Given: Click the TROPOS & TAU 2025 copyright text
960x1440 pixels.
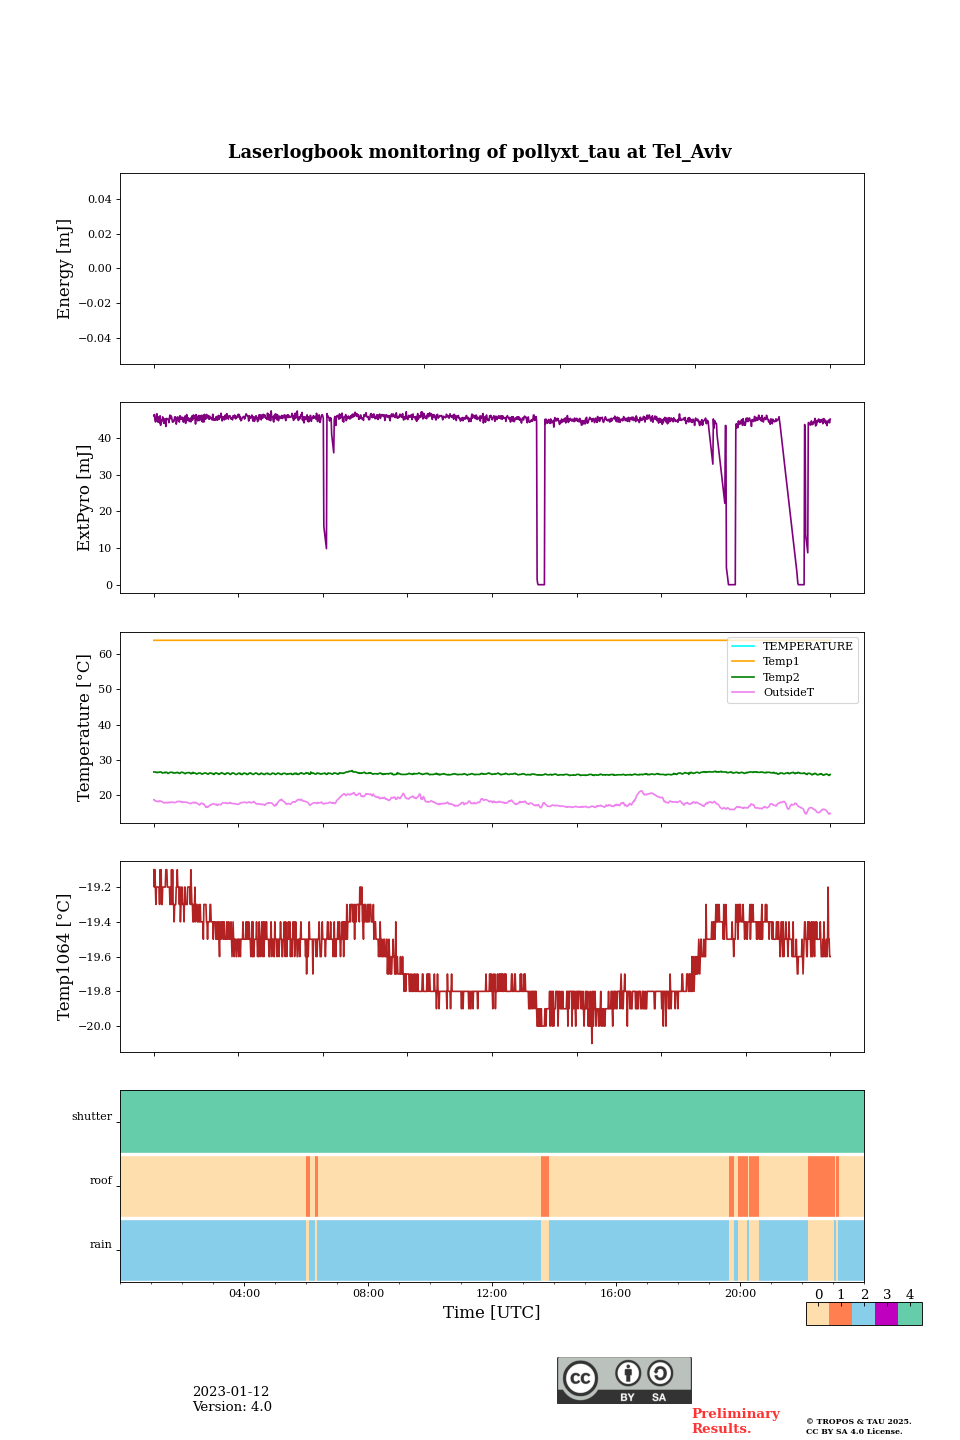Looking at the screenshot, I should pyautogui.click(x=859, y=1421).
